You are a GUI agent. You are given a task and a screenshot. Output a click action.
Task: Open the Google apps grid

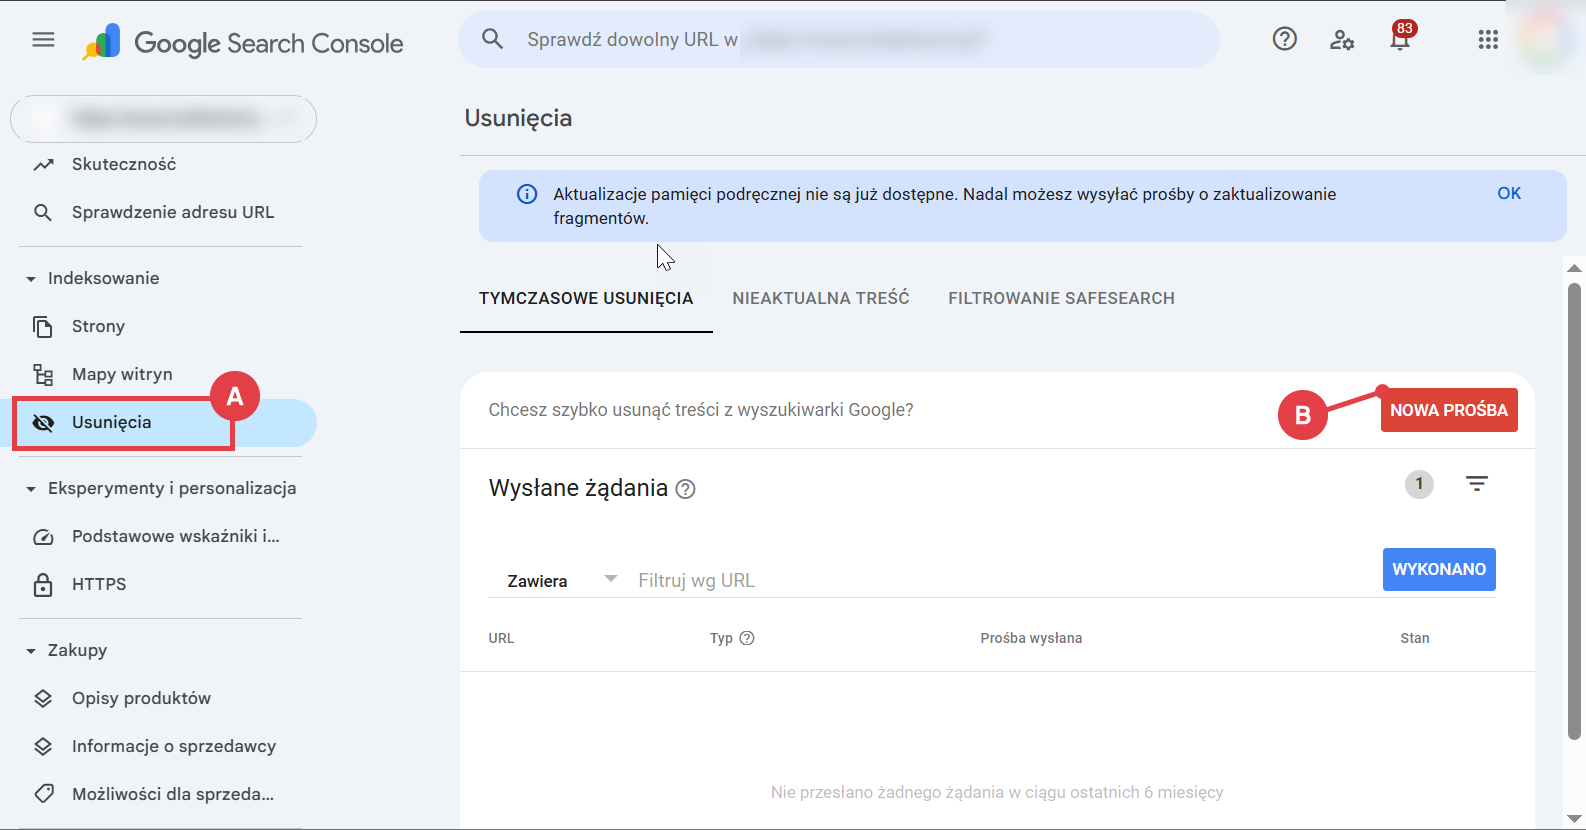pos(1488,40)
